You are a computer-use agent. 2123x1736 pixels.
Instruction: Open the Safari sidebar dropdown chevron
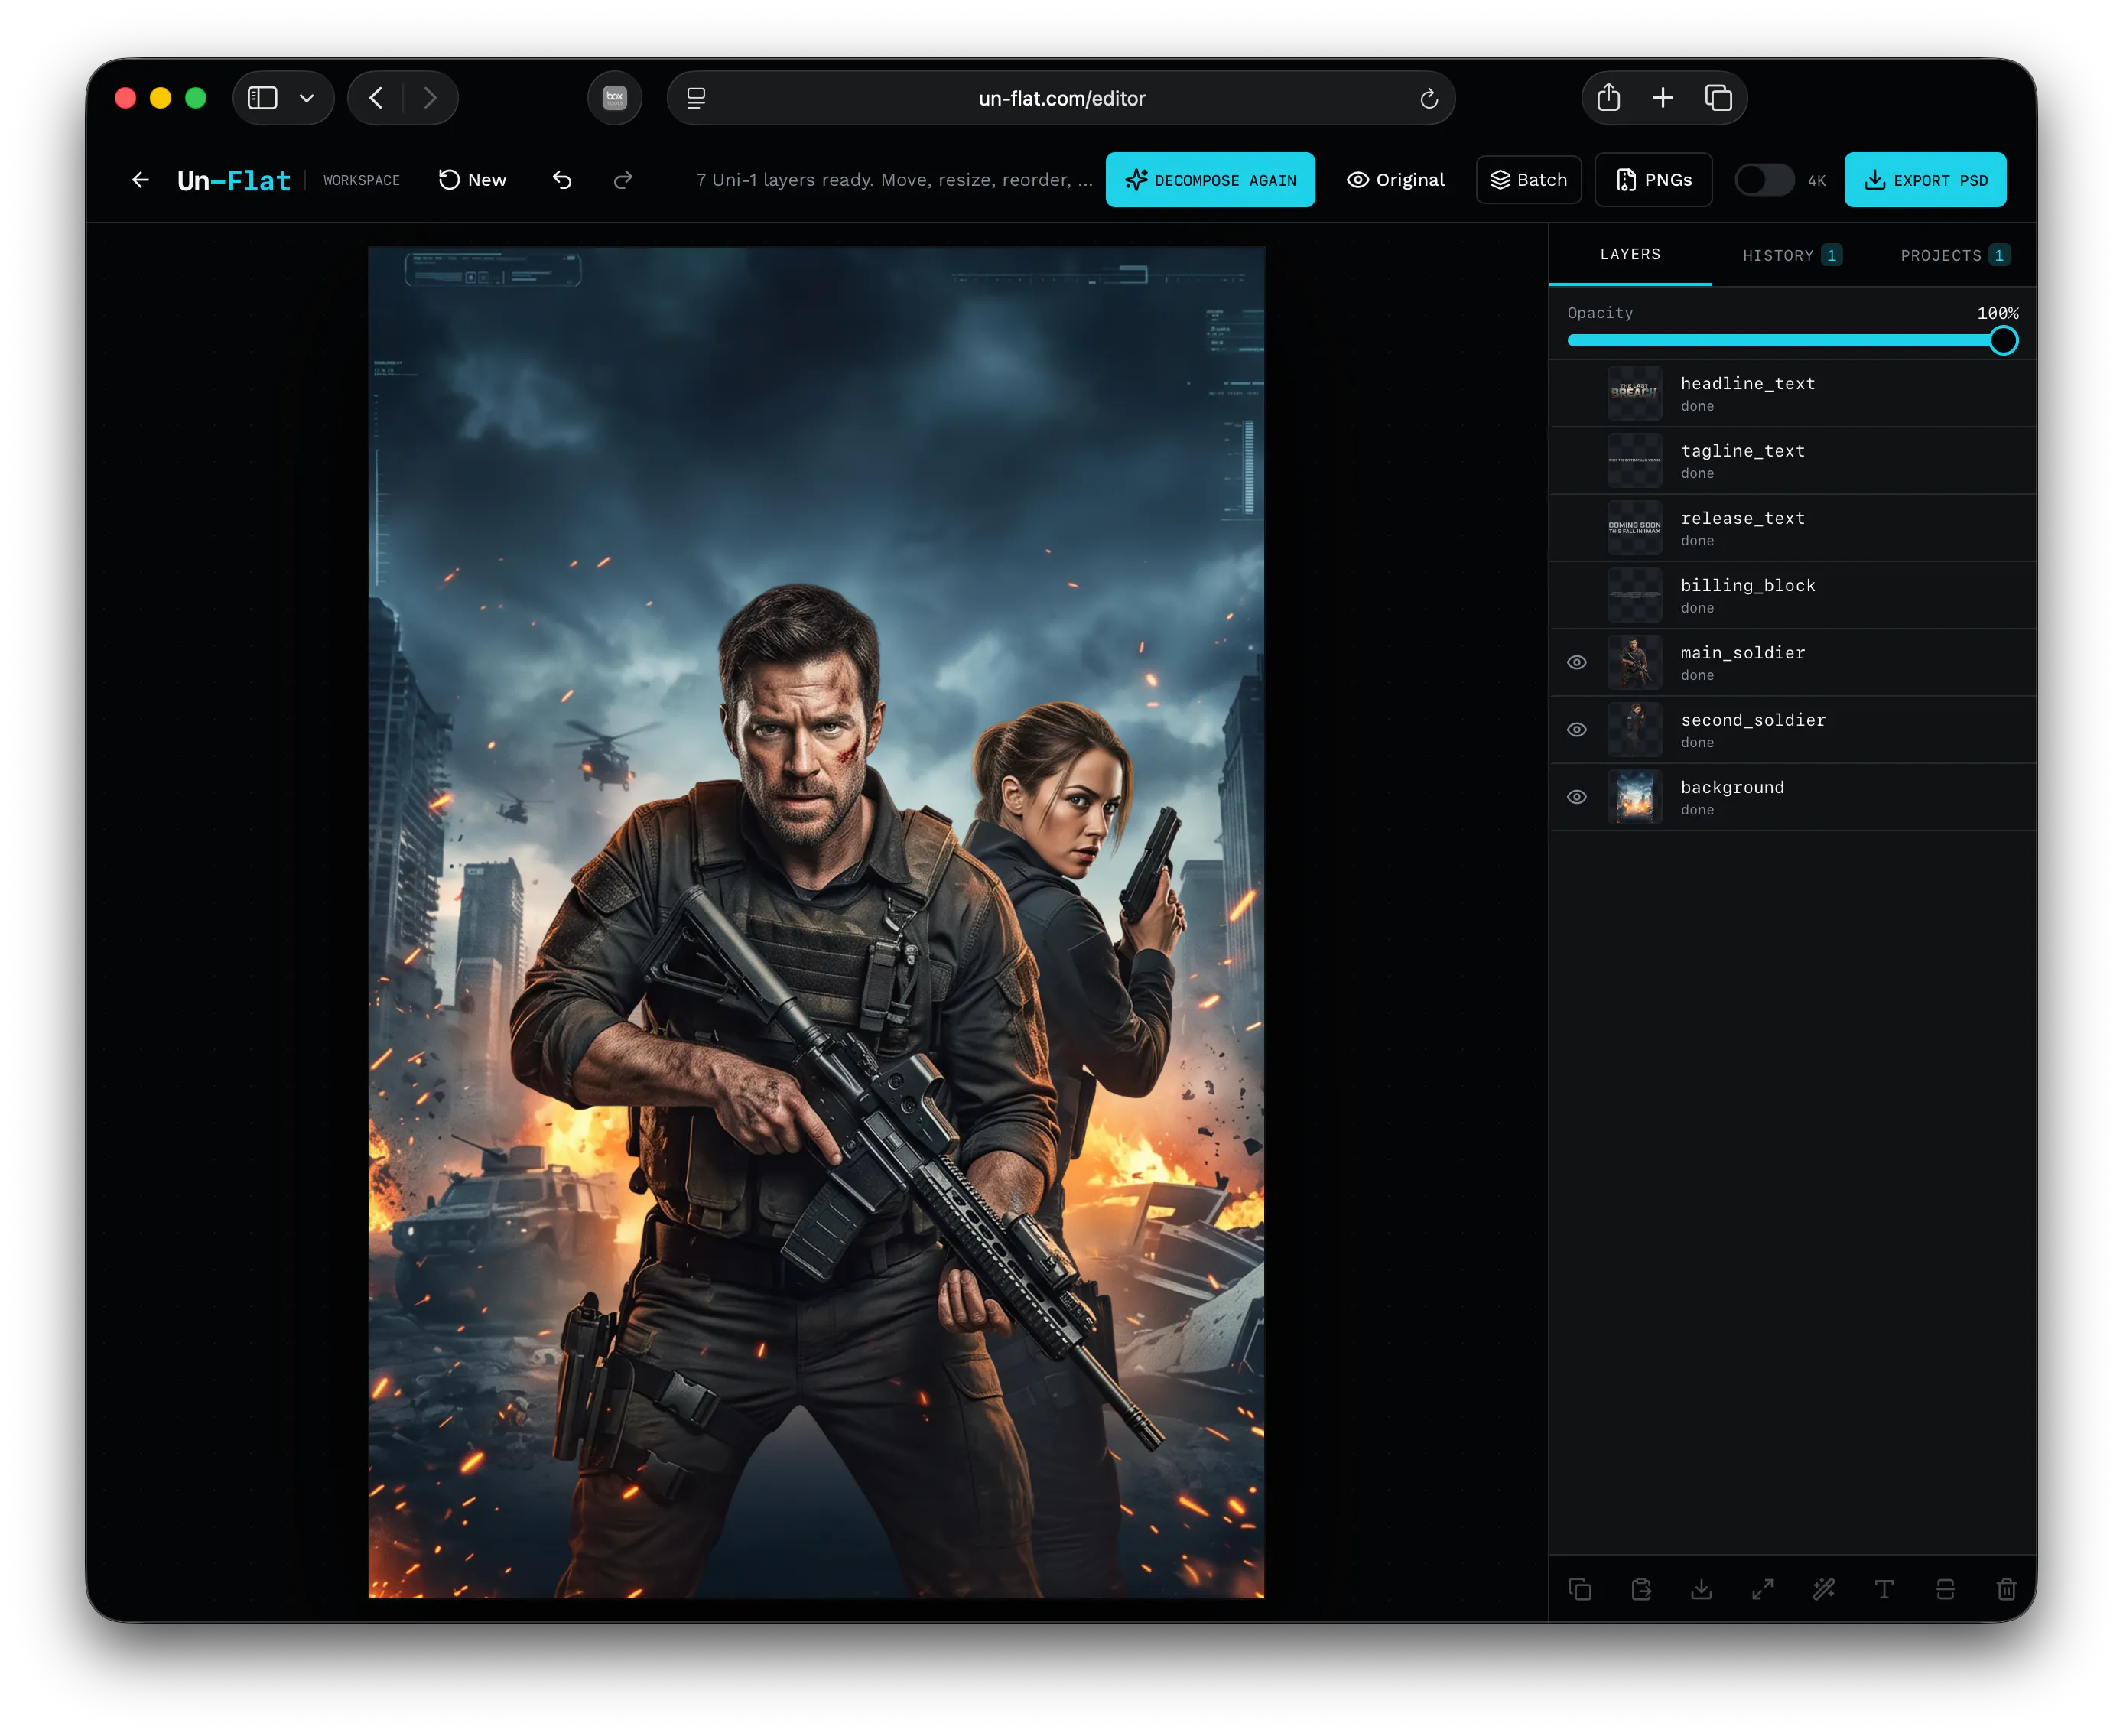pos(307,98)
